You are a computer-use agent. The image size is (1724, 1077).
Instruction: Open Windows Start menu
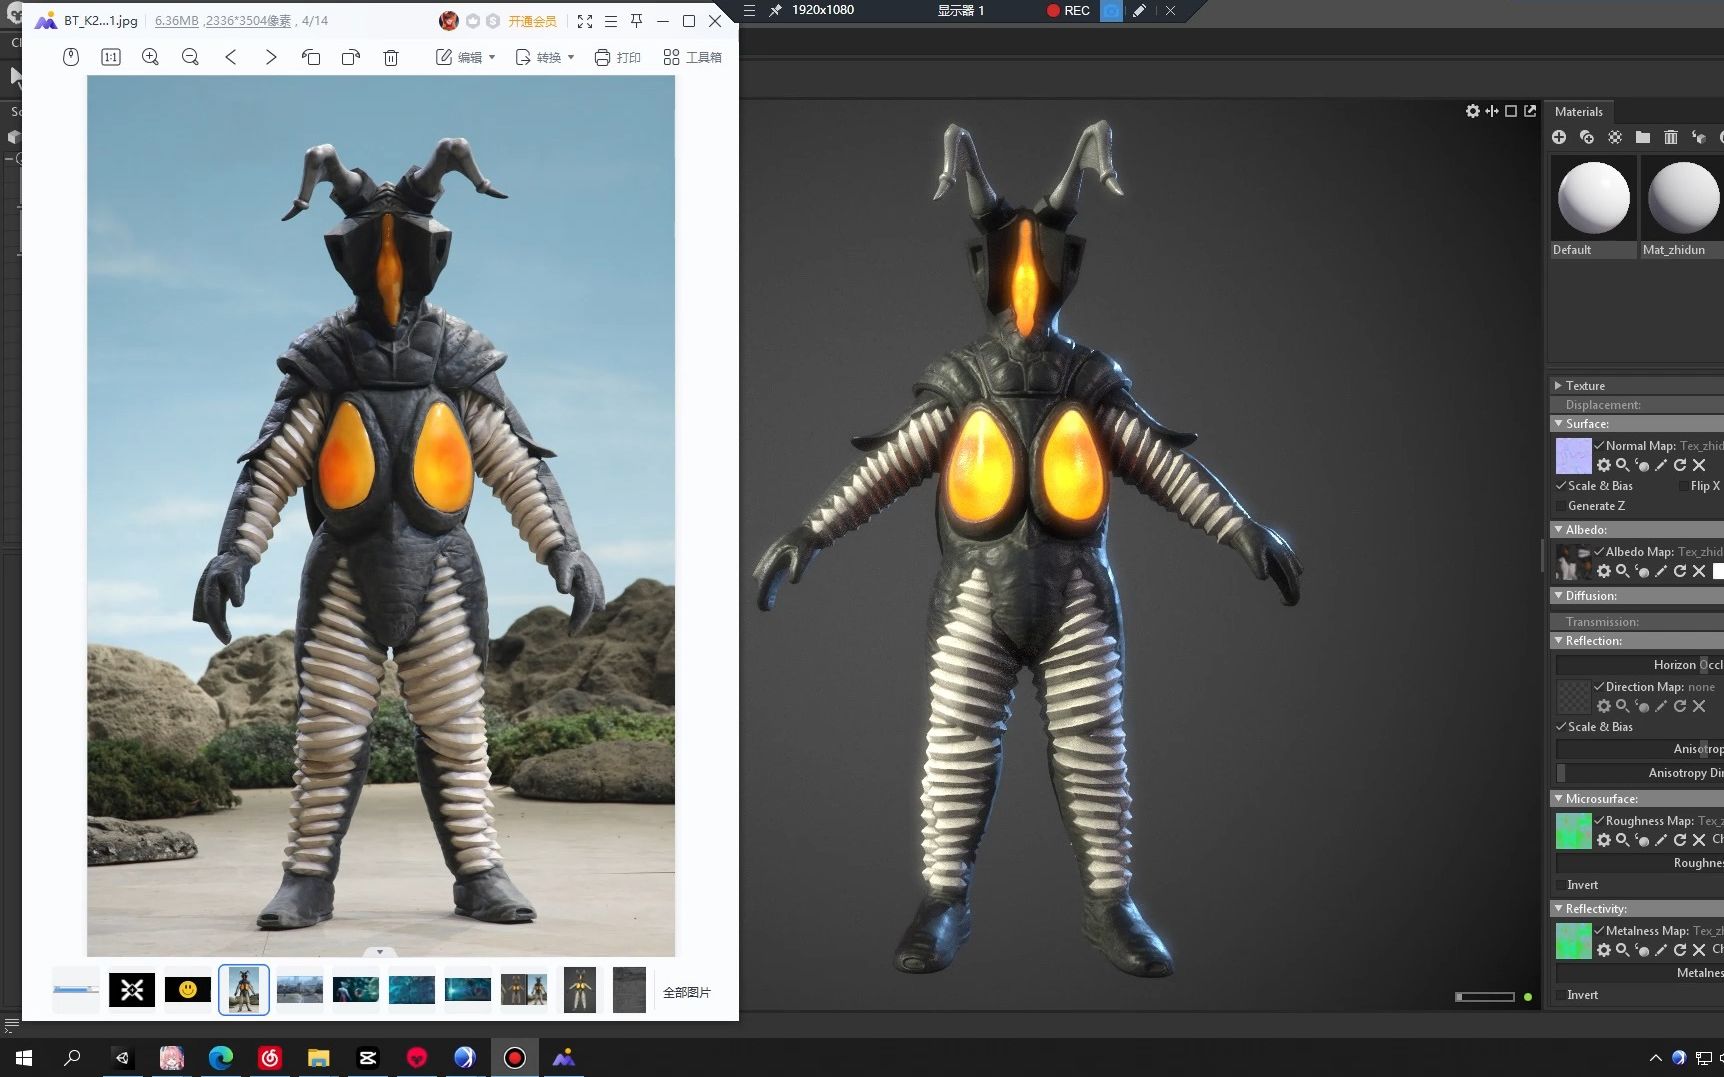click(x=24, y=1057)
